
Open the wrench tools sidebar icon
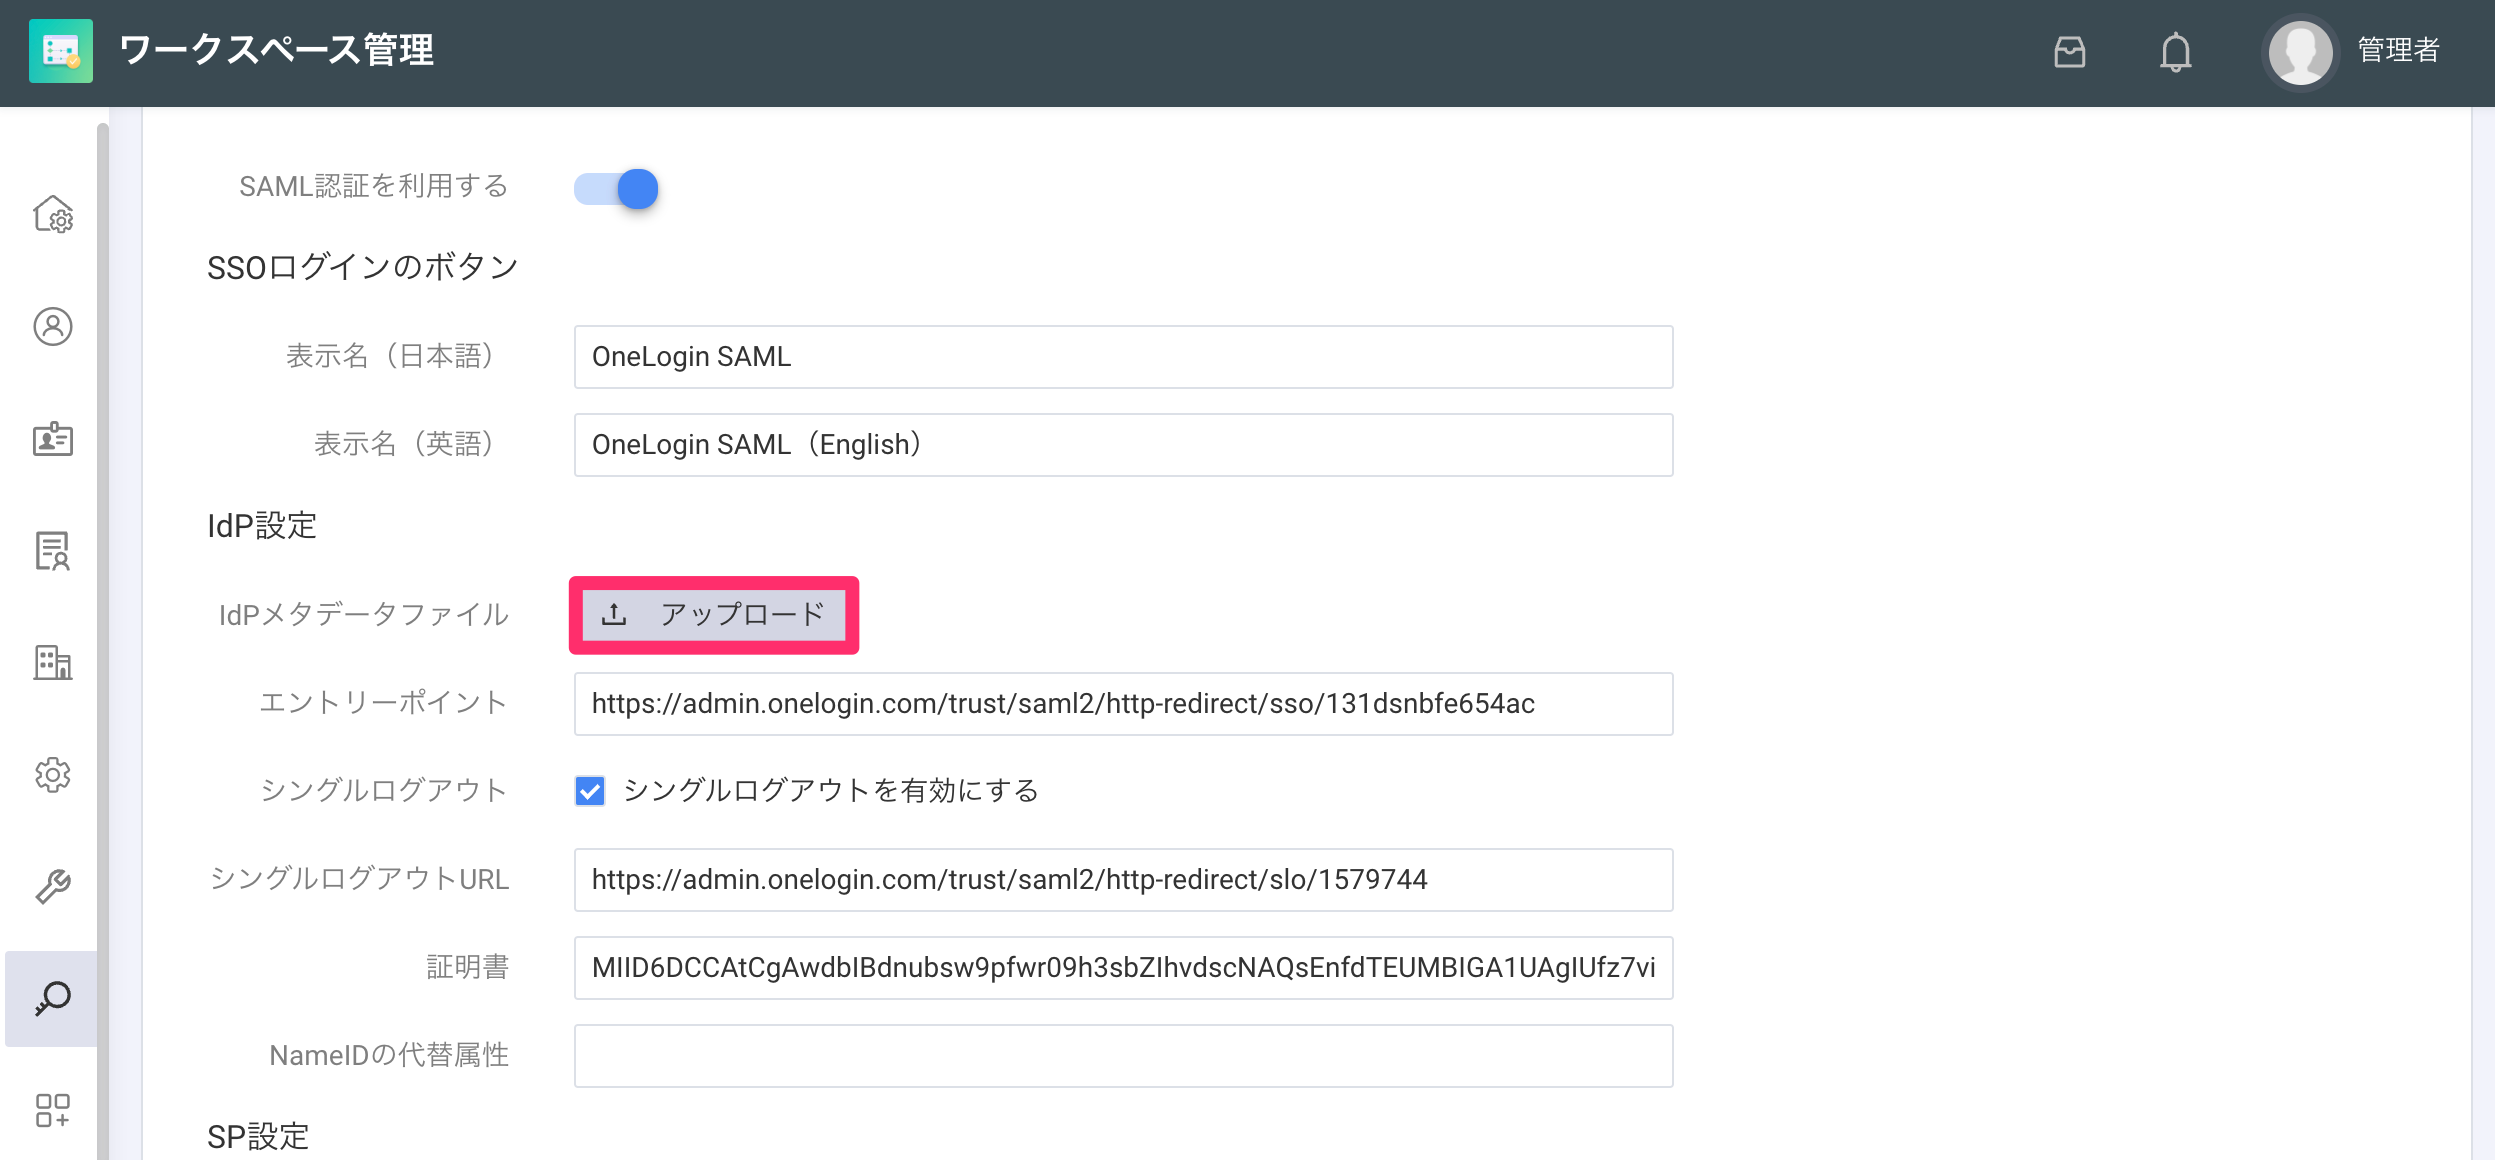click(53, 886)
